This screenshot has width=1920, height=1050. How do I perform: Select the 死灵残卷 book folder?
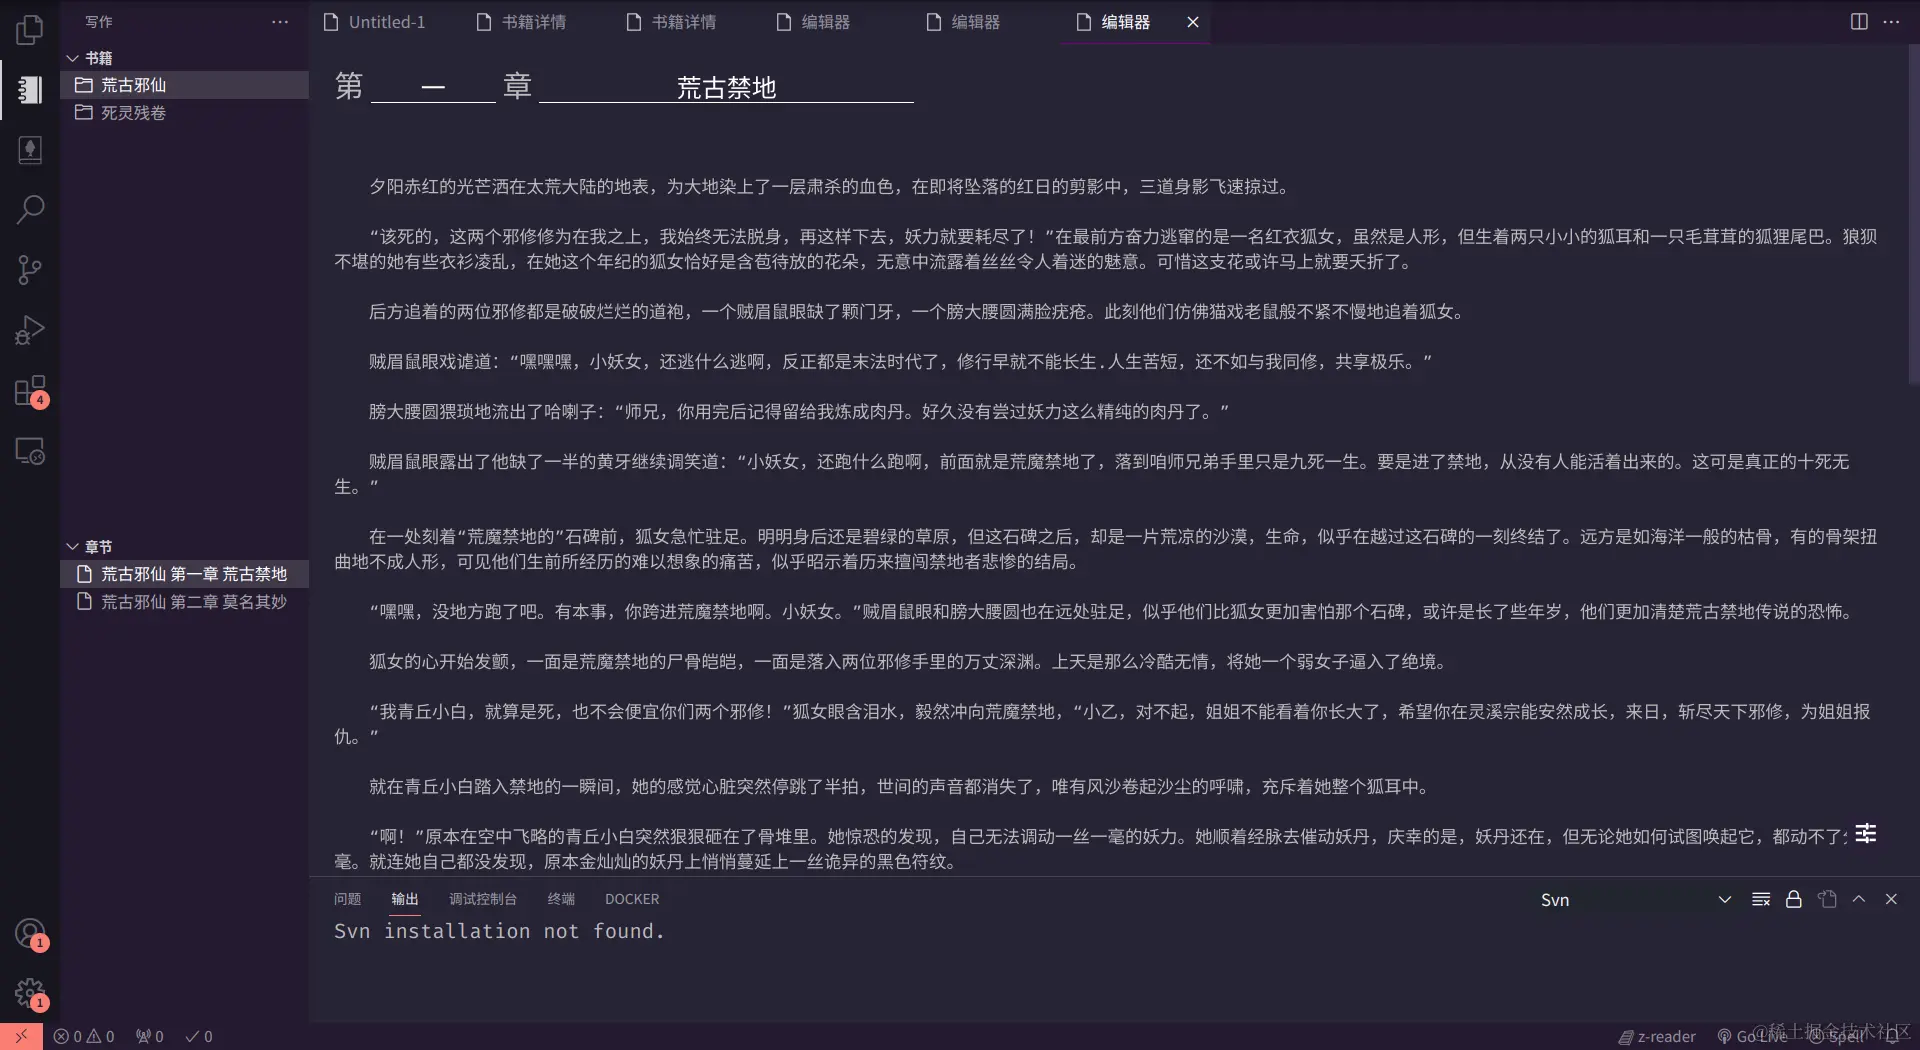click(185, 113)
